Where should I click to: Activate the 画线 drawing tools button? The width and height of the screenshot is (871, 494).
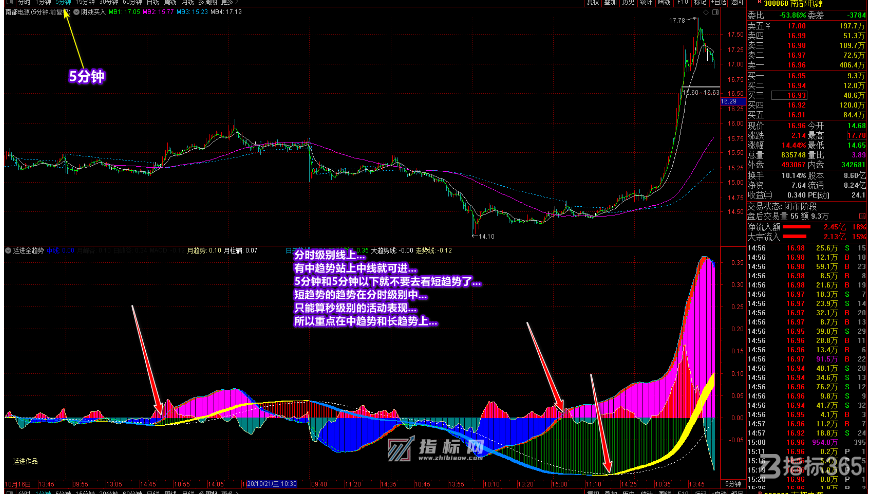[x=664, y=3]
